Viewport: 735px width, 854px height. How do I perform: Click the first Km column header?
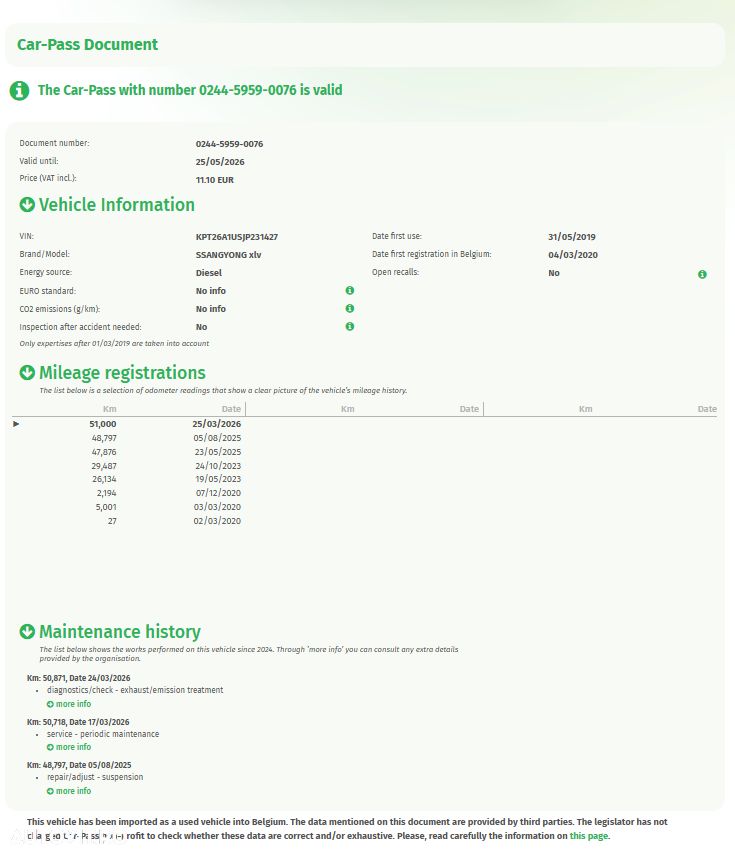tap(109, 409)
